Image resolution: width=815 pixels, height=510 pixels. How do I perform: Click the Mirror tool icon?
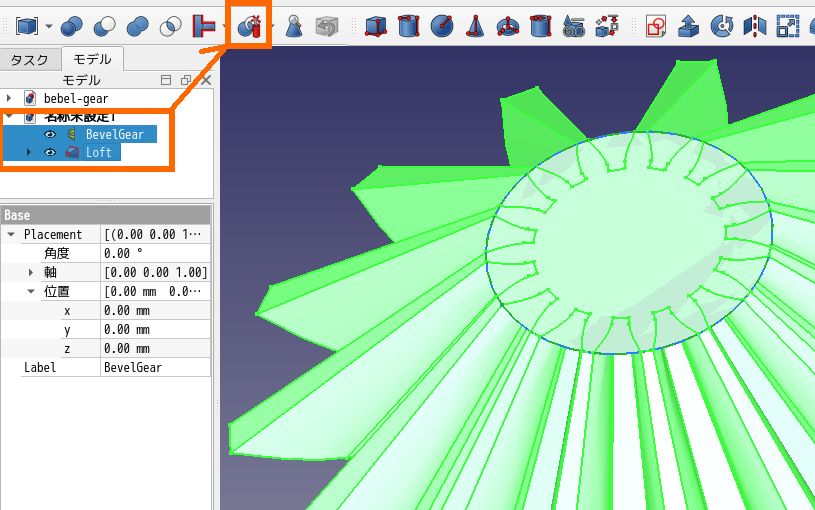(x=753, y=26)
